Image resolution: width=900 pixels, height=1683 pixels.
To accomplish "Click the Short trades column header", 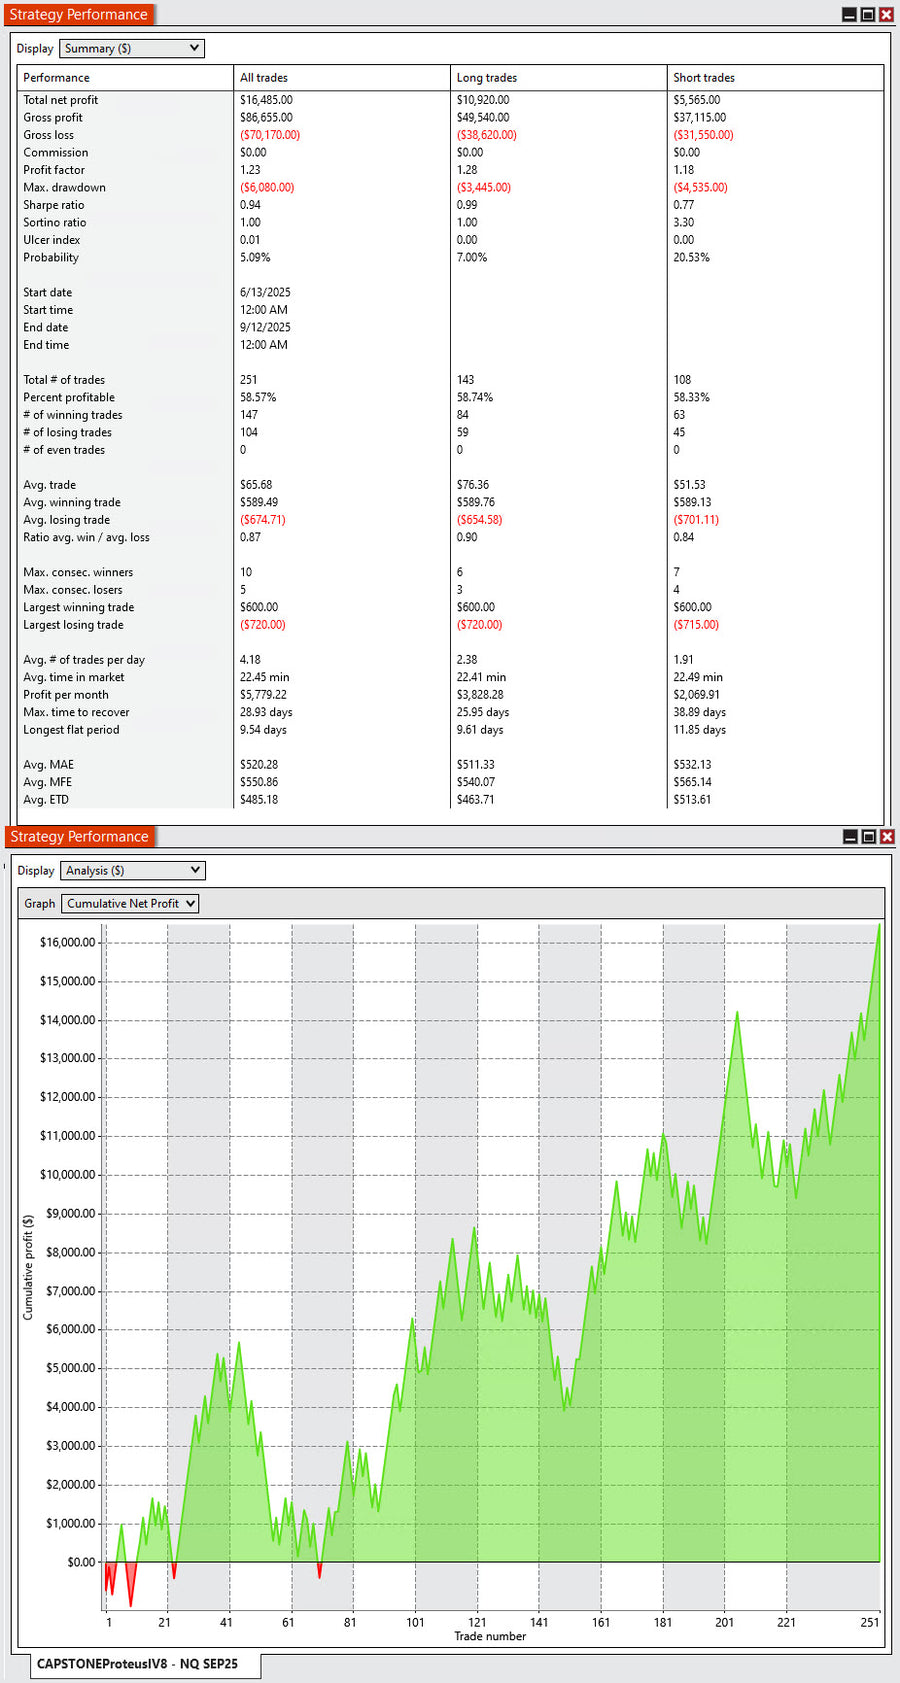I will (x=703, y=78).
